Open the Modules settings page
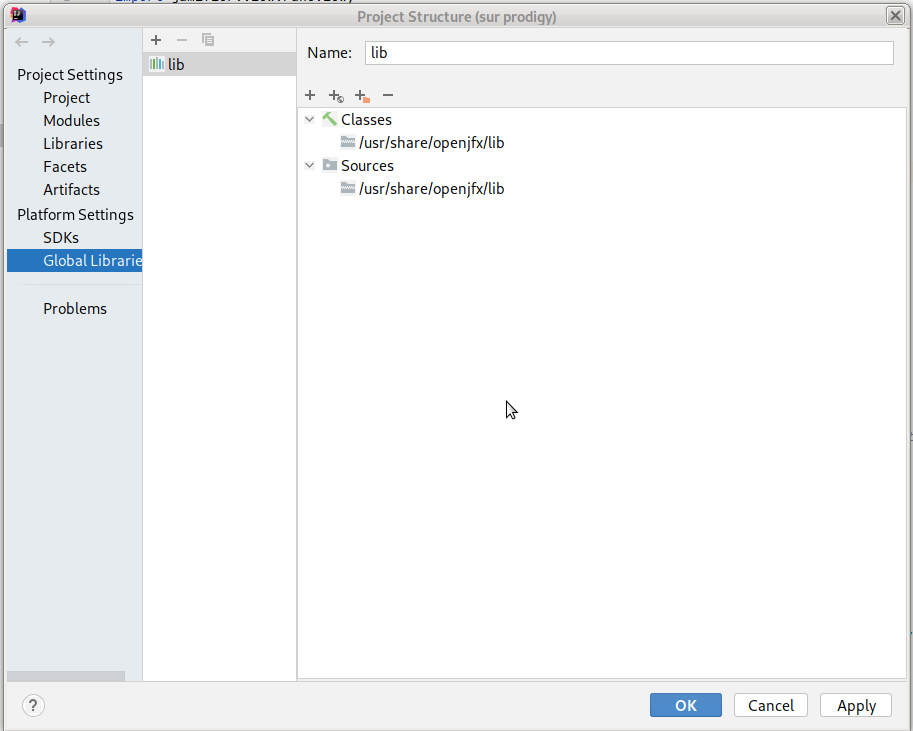The image size is (913, 731). click(x=71, y=120)
